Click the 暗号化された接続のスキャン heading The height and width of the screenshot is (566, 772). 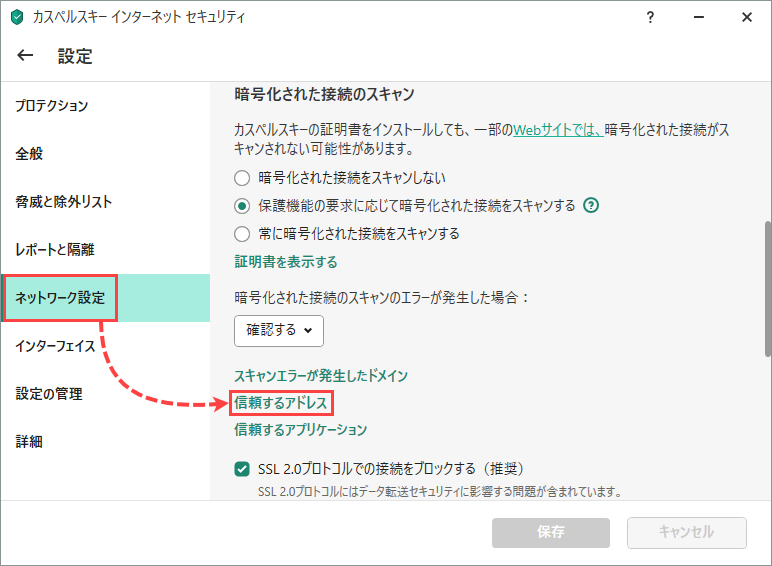click(x=324, y=94)
